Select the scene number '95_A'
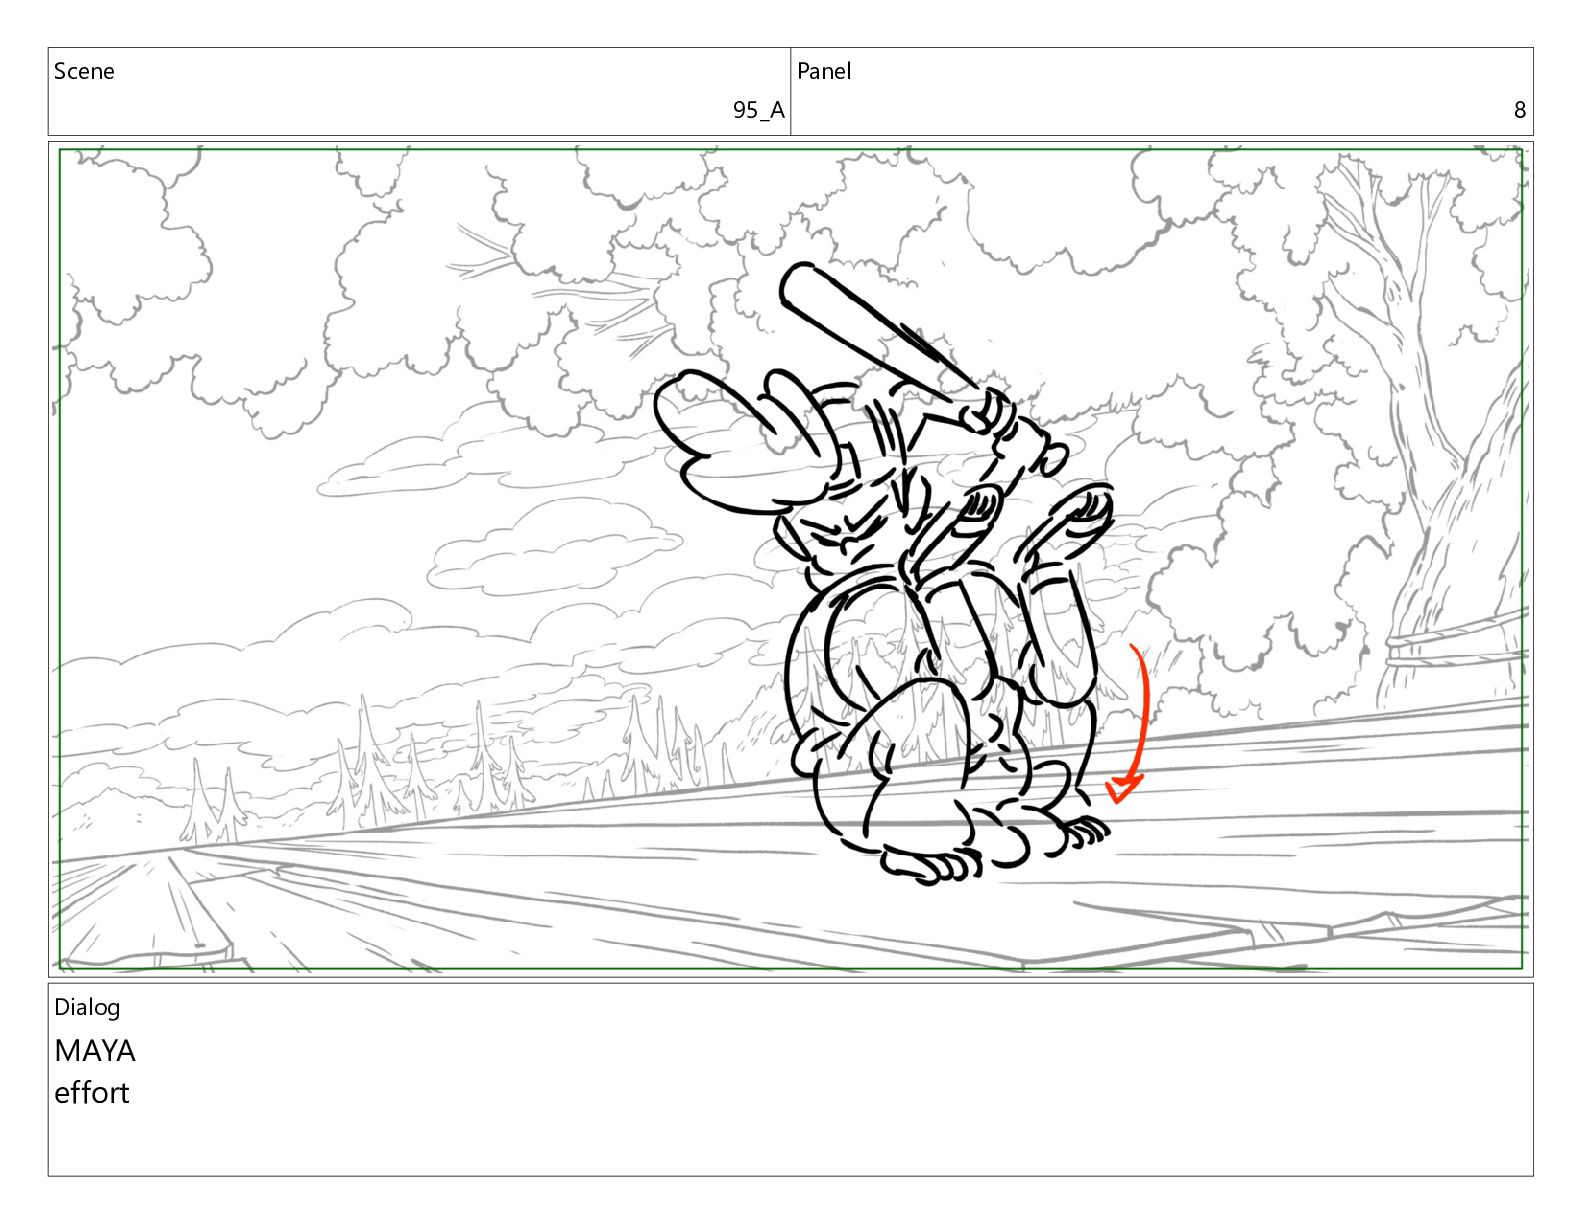The height and width of the screenshot is (1224, 1584). pyautogui.click(x=759, y=110)
